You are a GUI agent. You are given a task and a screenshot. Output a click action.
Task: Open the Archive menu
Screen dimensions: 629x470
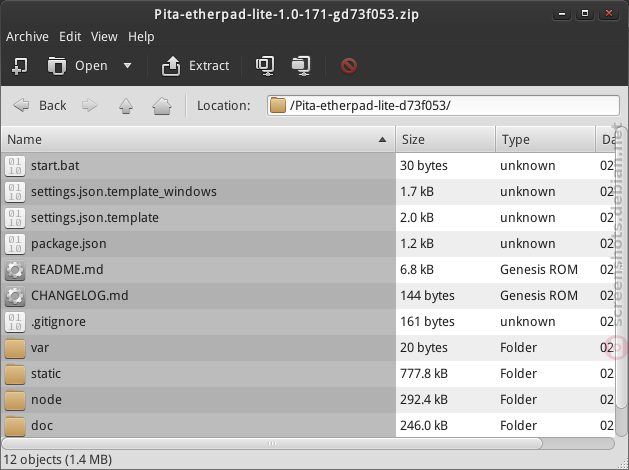(27, 36)
